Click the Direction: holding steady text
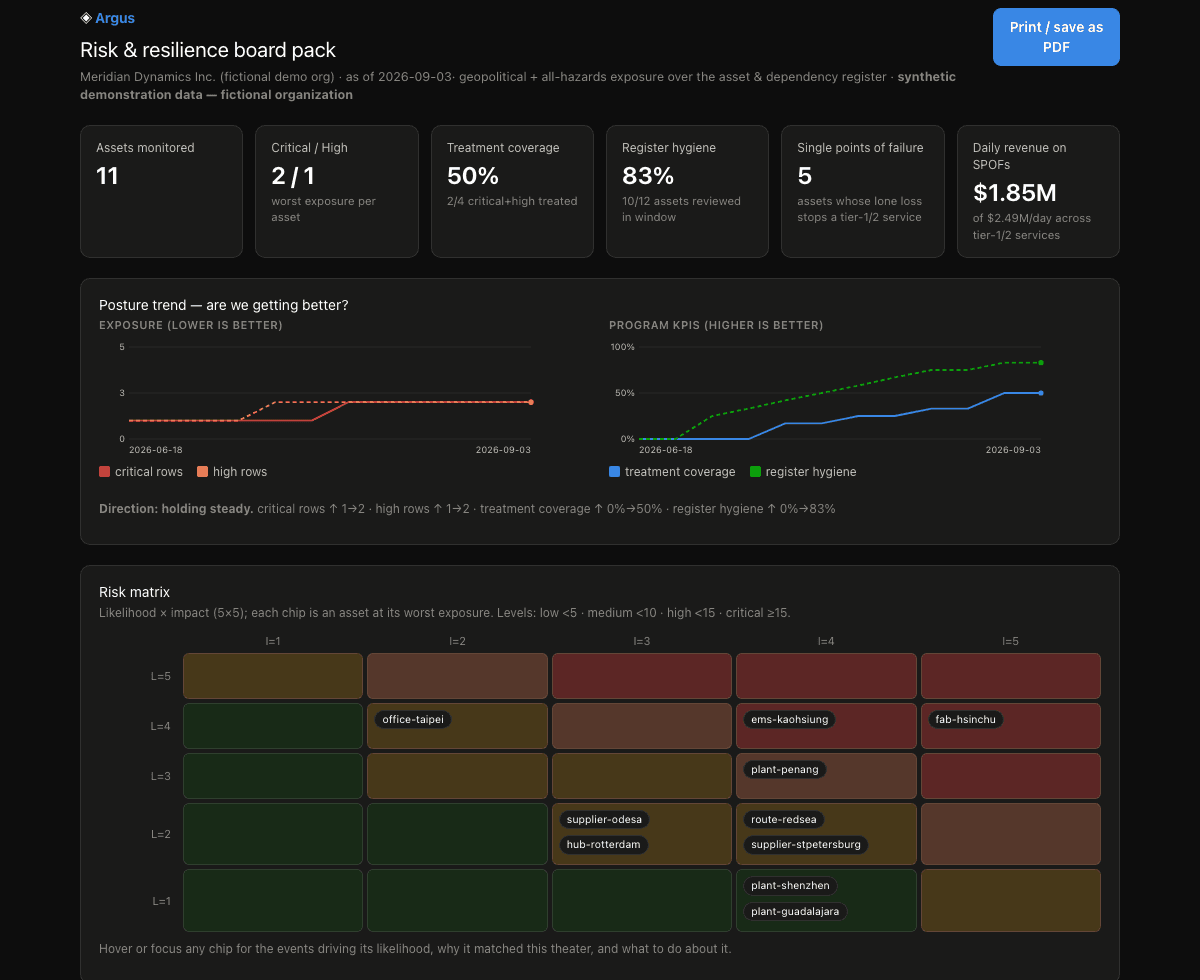The width and height of the screenshot is (1200, 980). 176,509
